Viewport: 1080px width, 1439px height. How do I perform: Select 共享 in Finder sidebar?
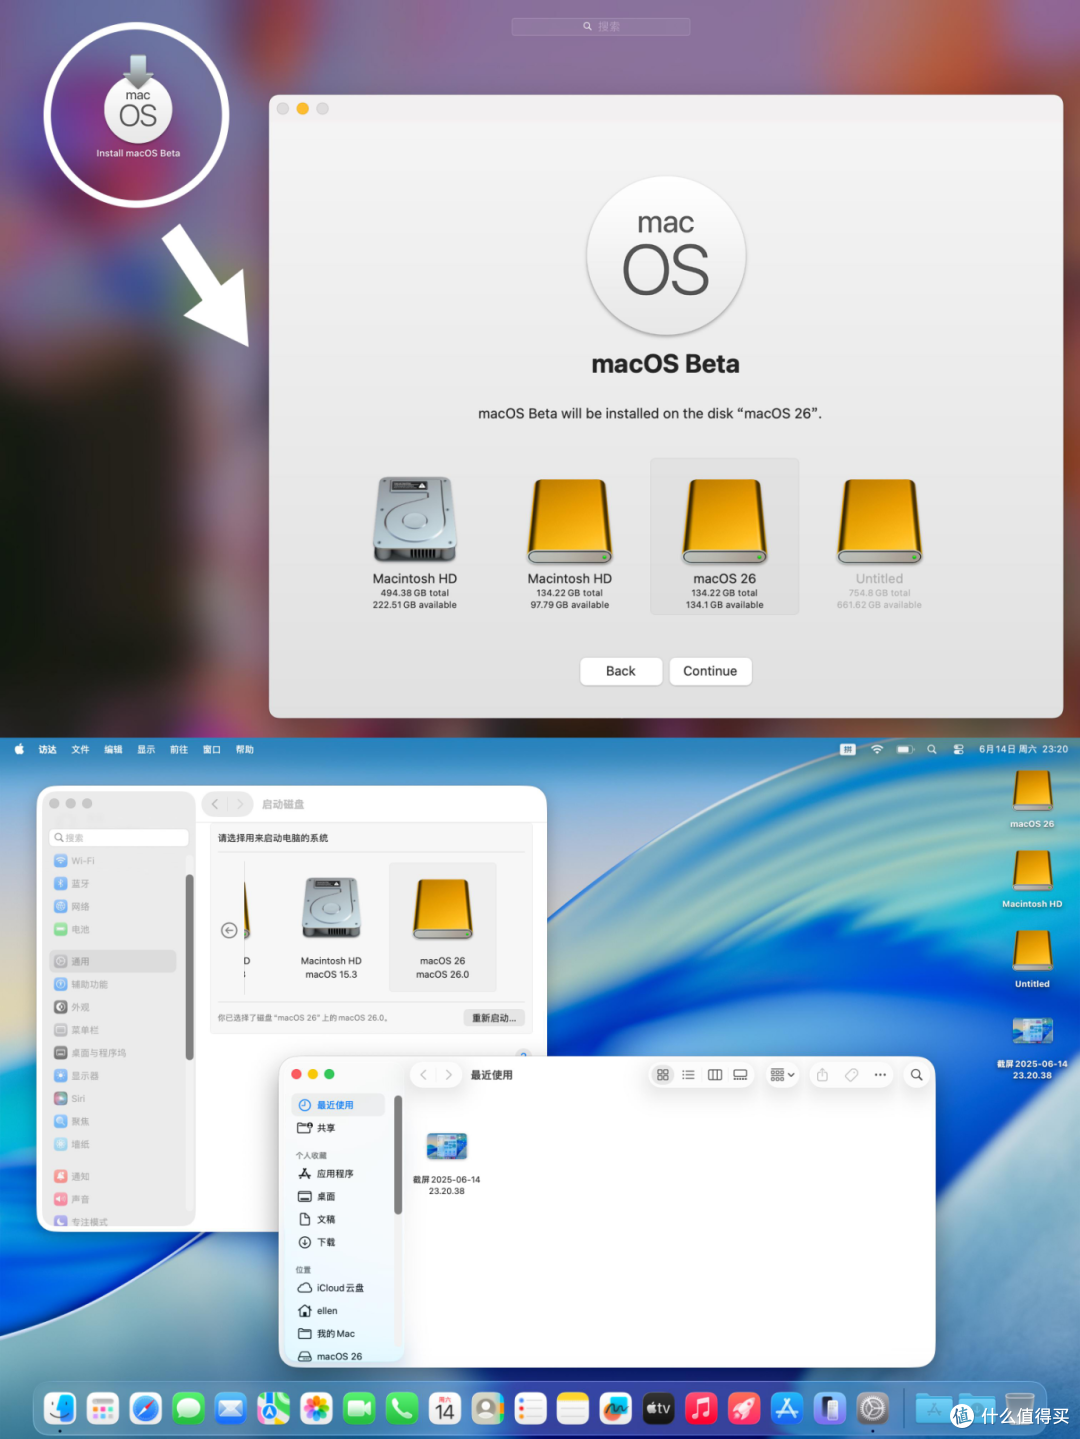[338, 1128]
